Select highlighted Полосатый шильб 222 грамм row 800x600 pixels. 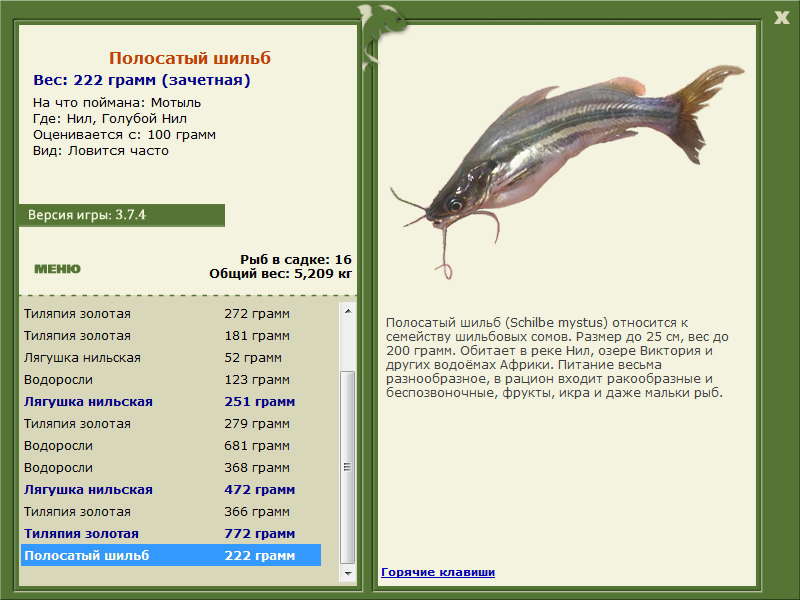[x=170, y=556]
